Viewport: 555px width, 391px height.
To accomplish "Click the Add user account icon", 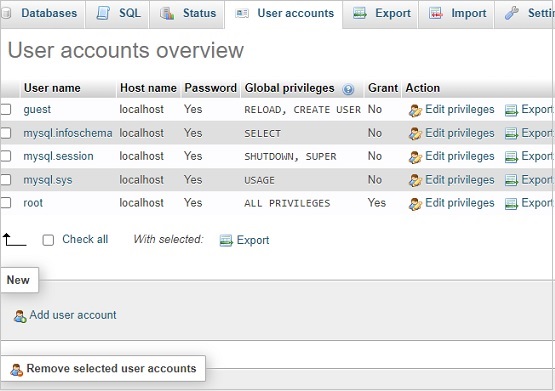I will pos(20,316).
